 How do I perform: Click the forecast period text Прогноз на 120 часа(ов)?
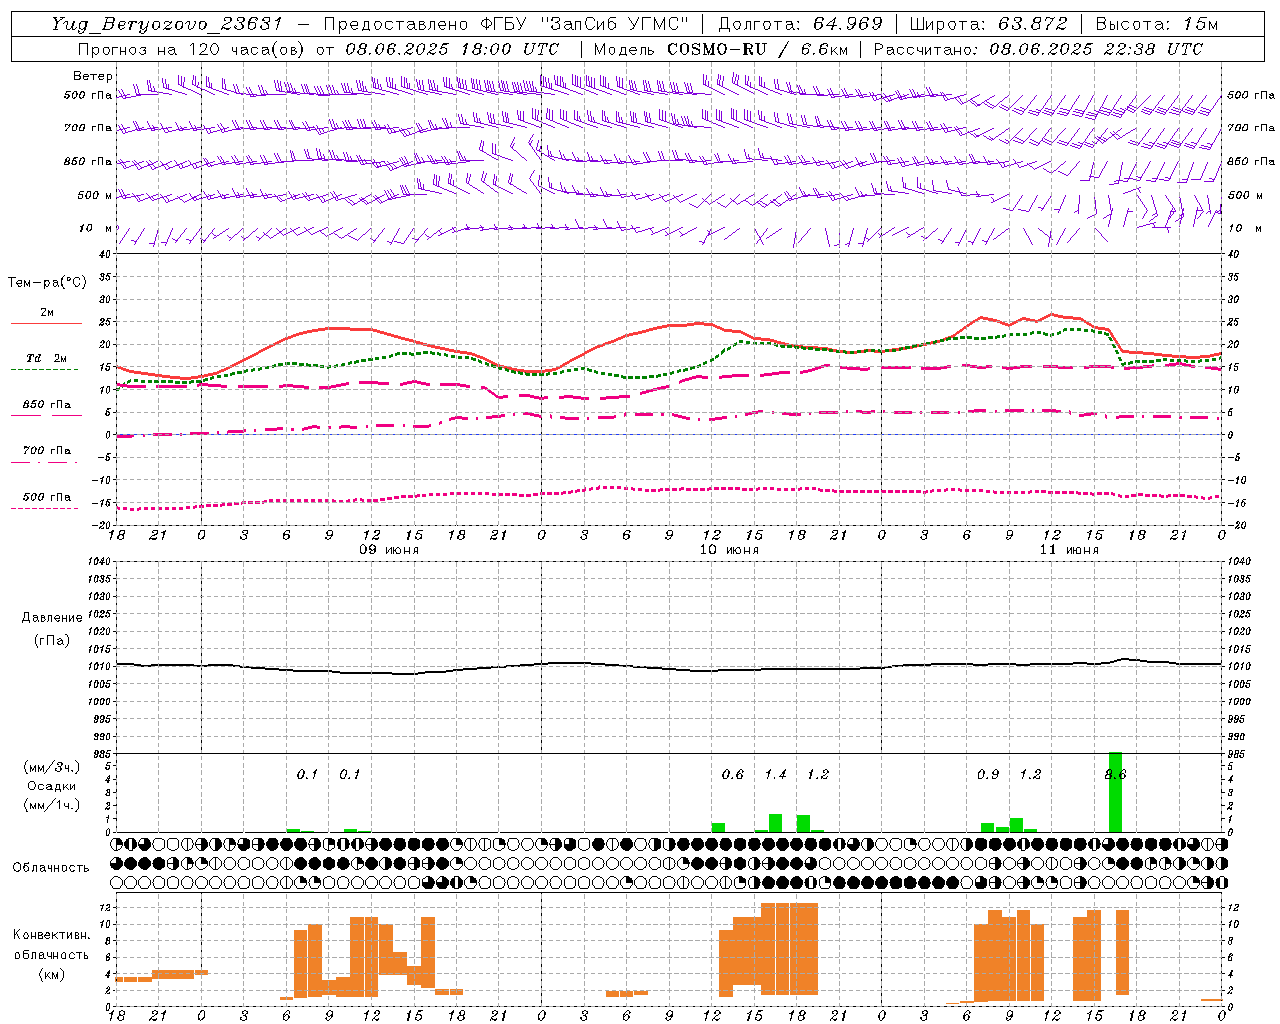[191, 49]
